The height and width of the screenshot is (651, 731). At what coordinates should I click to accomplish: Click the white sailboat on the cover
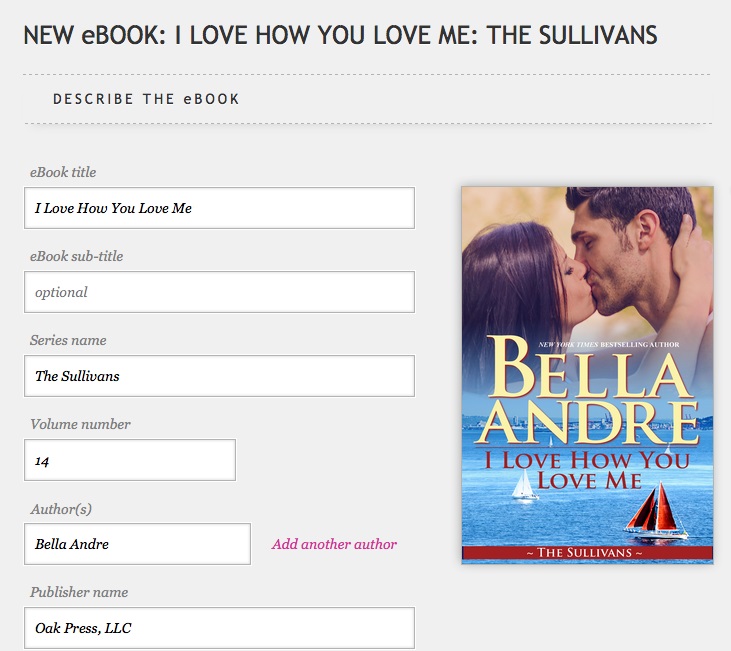(x=524, y=485)
